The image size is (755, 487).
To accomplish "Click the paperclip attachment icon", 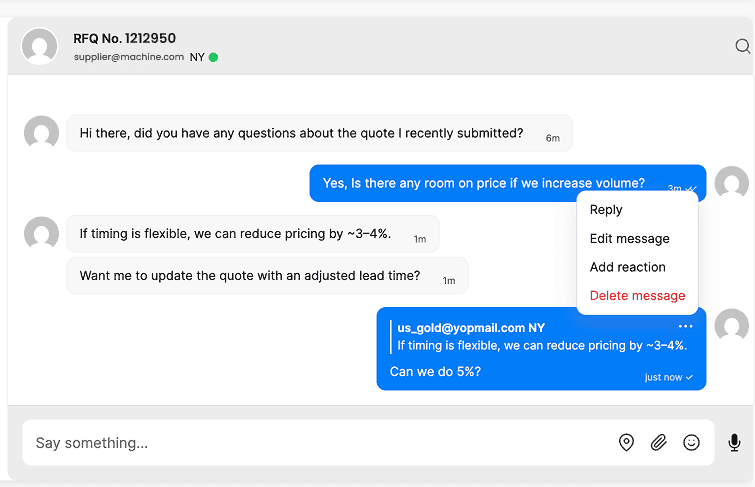I will 658,442.
